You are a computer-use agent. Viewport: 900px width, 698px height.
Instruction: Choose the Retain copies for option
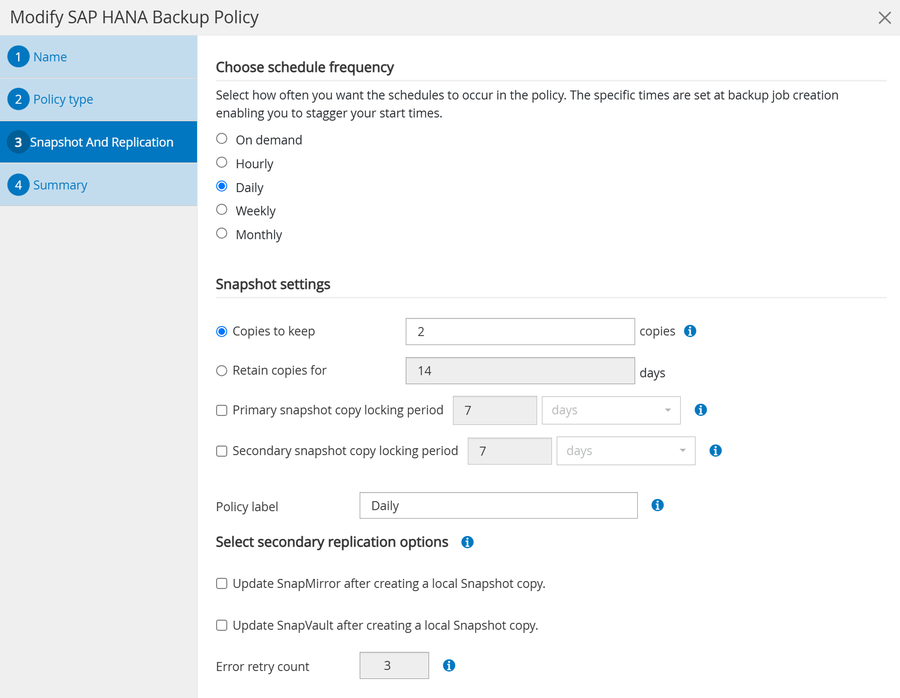click(x=222, y=371)
